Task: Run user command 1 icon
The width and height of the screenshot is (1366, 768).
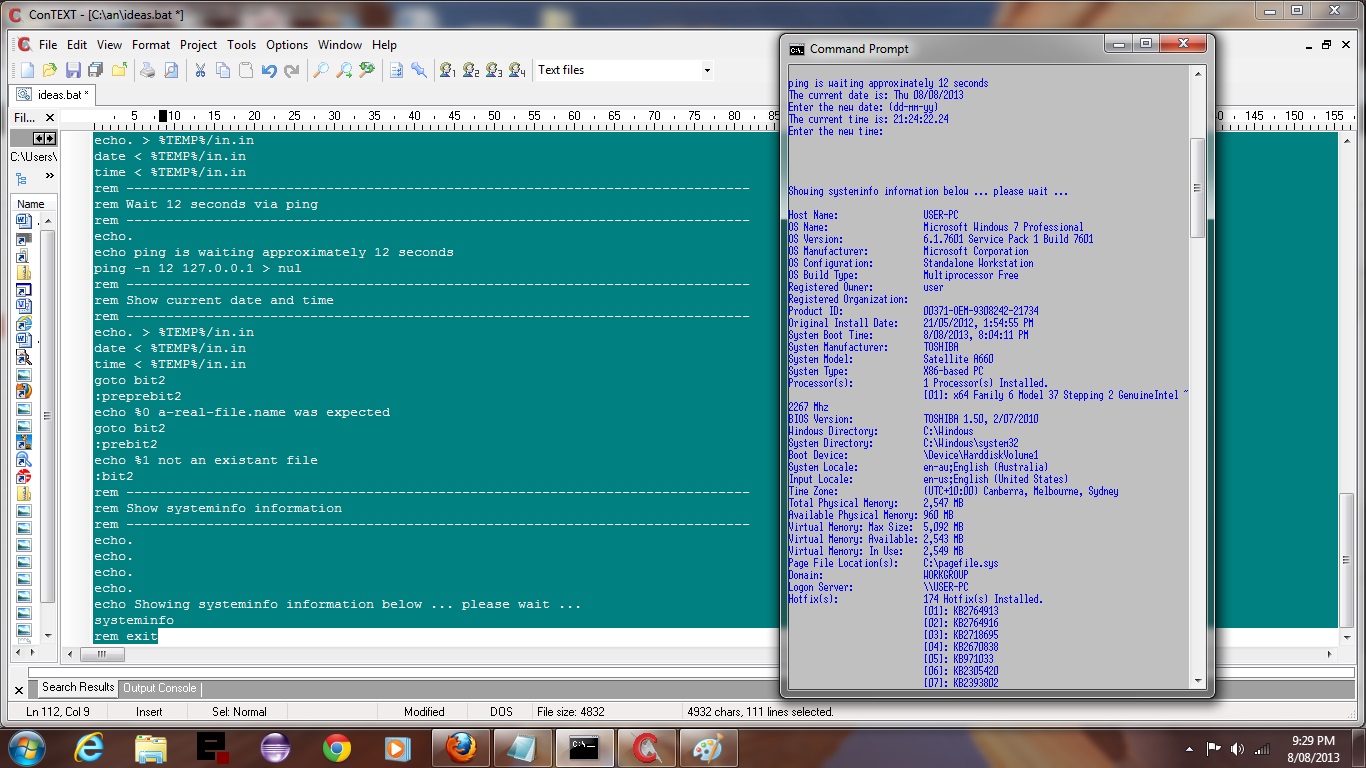Action: click(x=447, y=70)
